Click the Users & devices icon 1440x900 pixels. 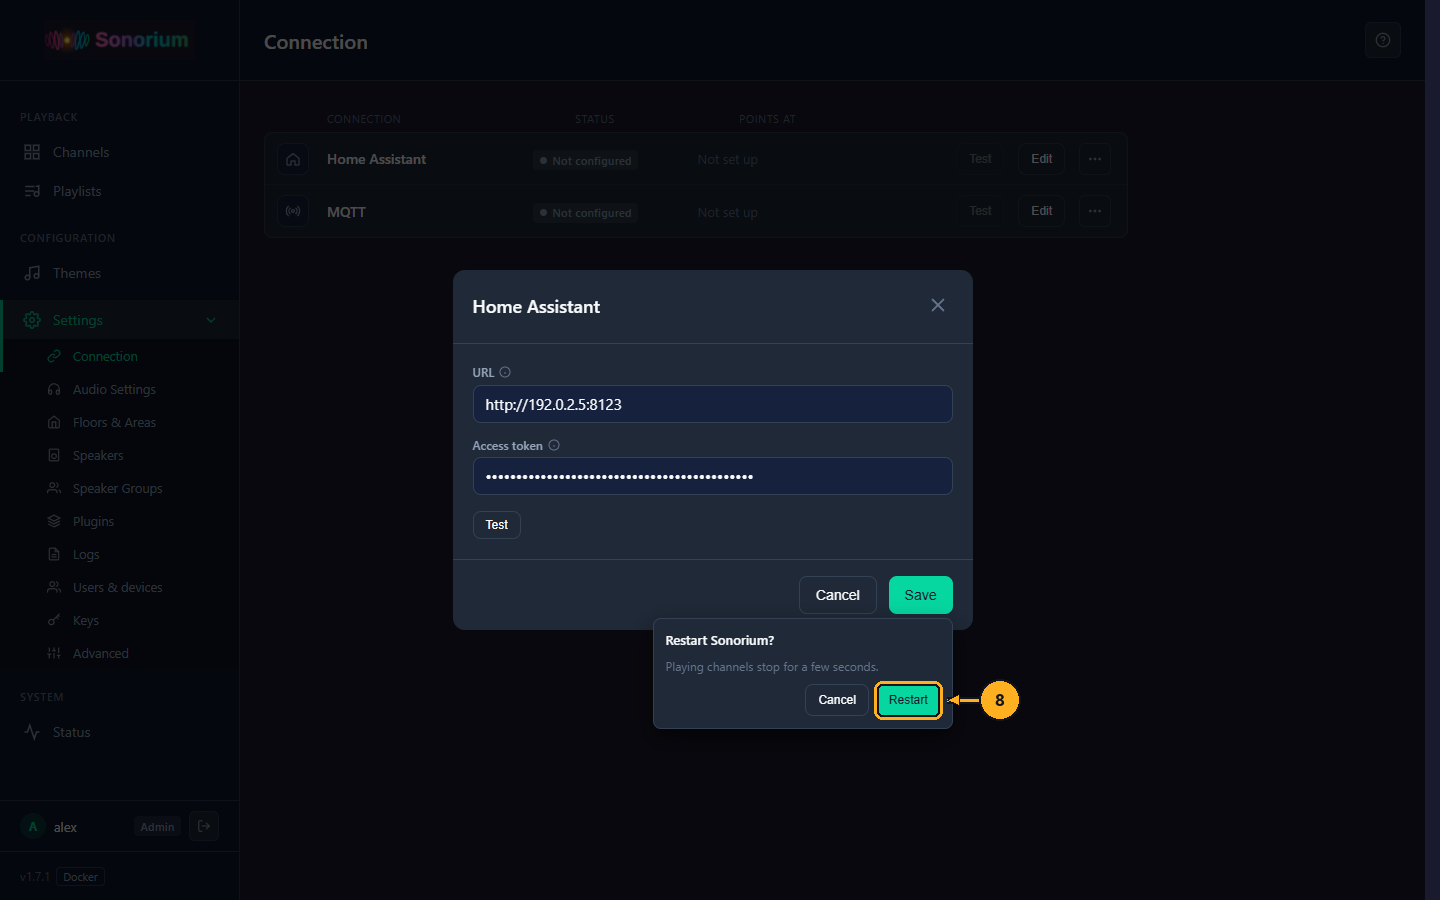[54, 587]
